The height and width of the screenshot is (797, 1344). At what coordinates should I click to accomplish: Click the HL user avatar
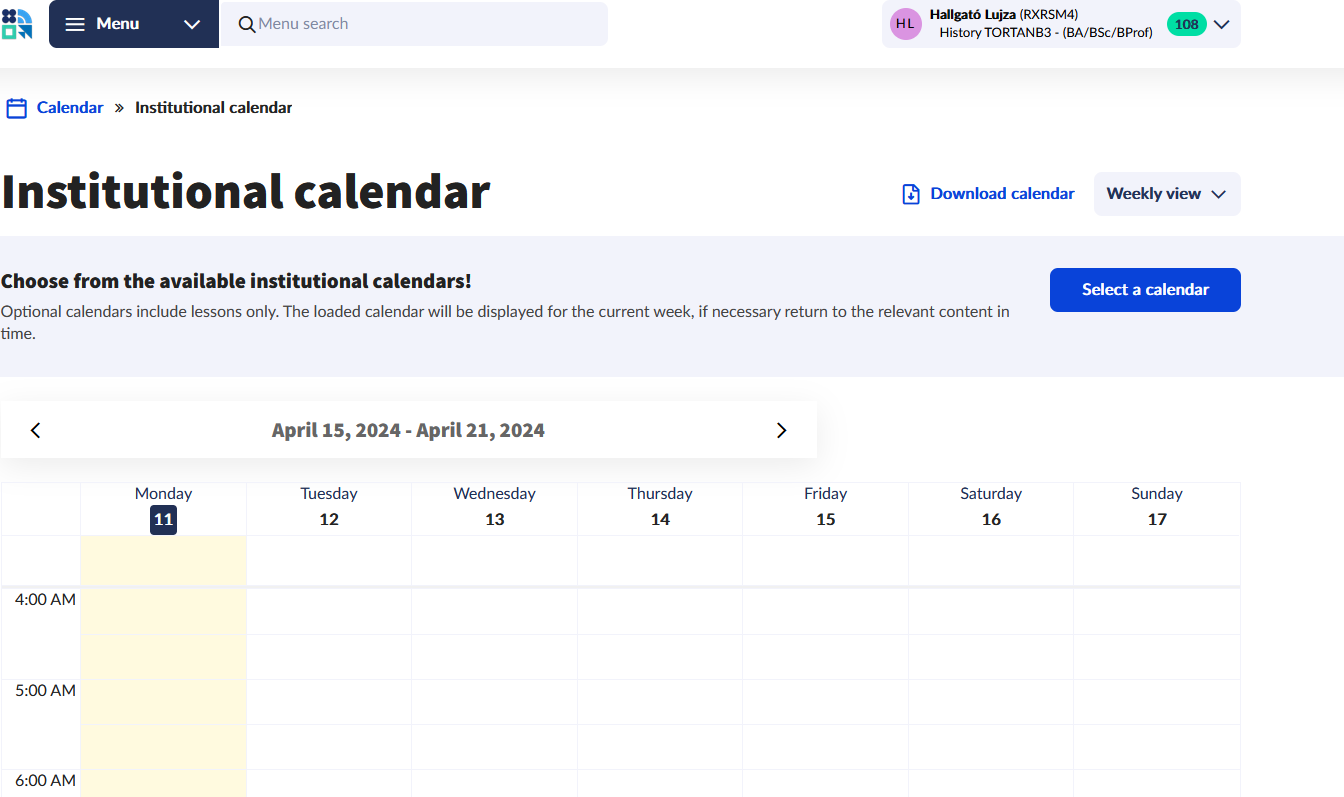pyautogui.click(x=905, y=24)
